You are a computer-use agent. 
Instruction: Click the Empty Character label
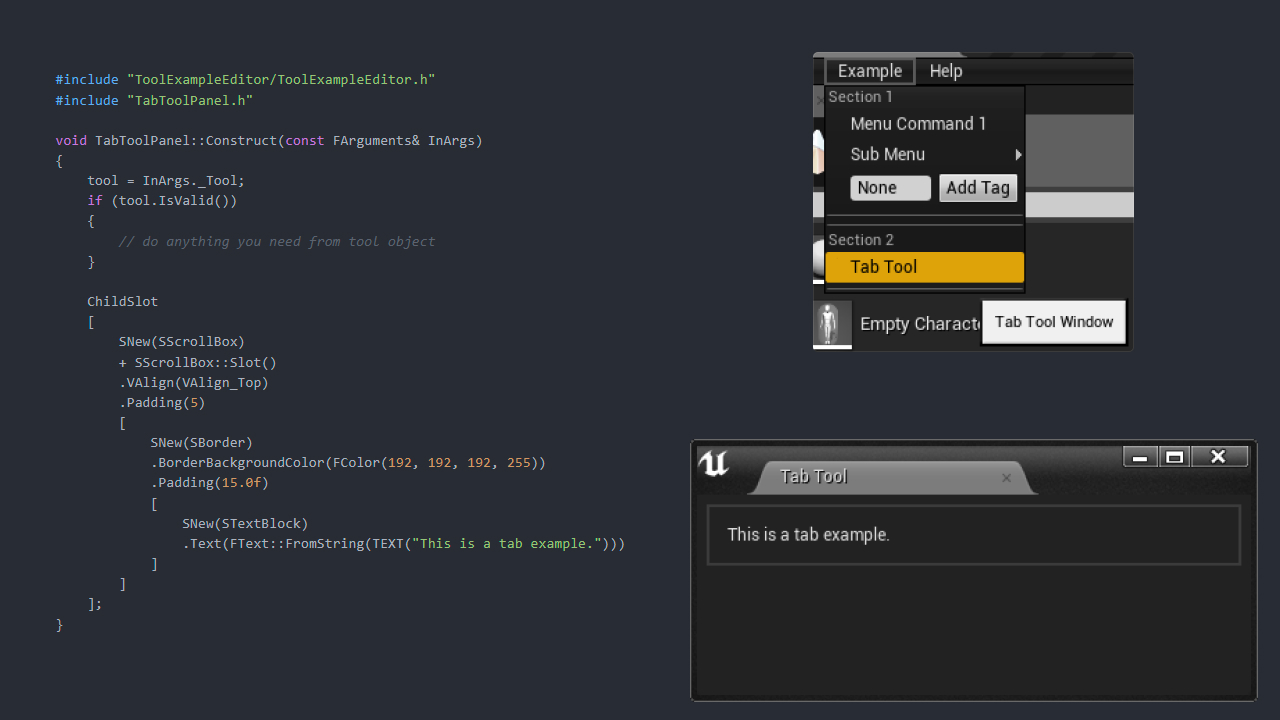[x=918, y=324]
